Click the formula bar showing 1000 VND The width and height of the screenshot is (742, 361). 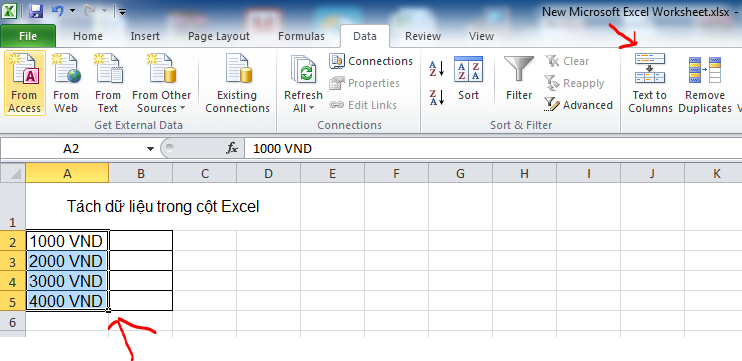[x=492, y=149]
